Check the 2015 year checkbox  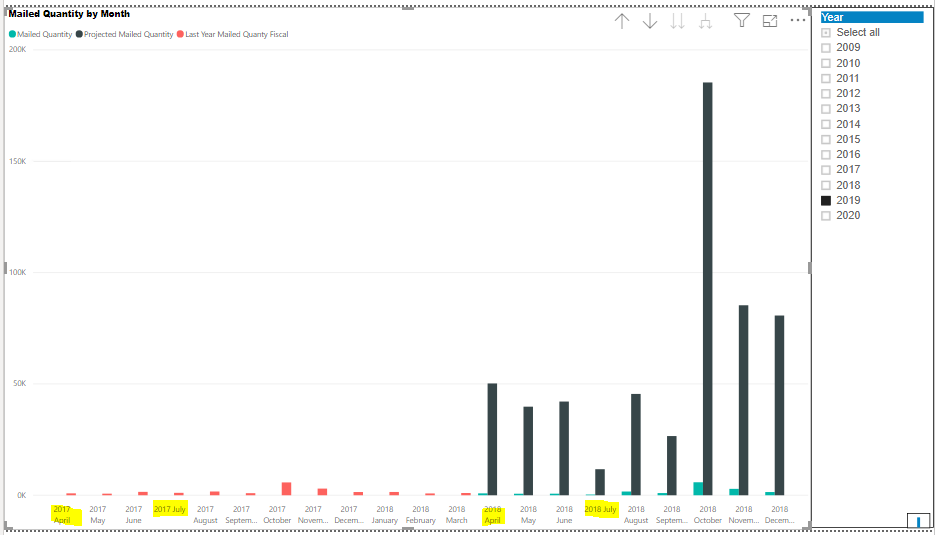pos(826,140)
